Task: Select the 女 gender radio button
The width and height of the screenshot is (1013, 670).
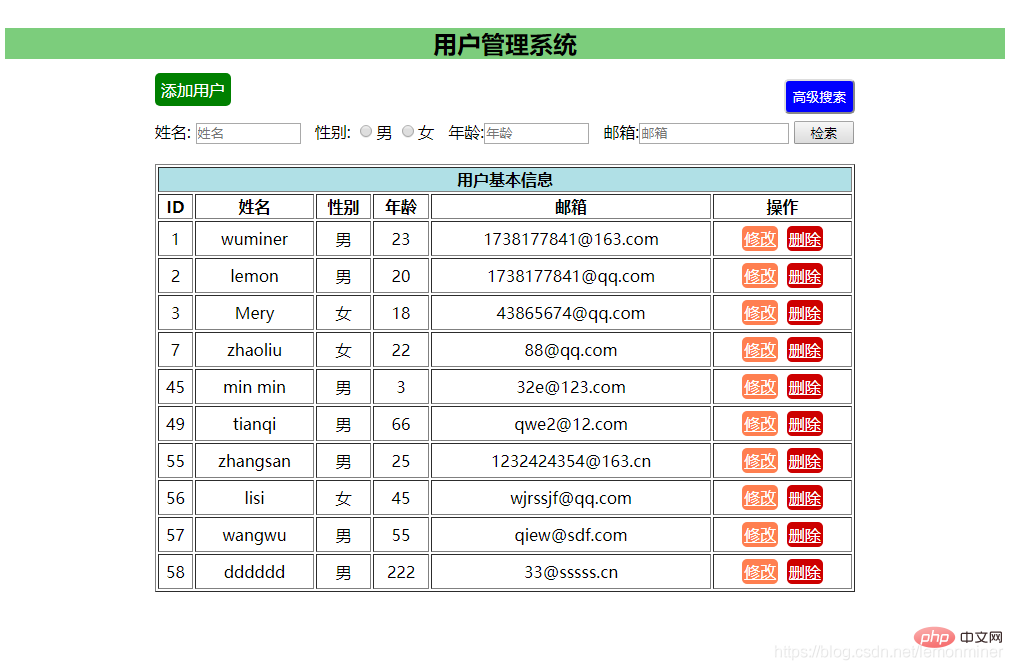Action: coord(408,130)
